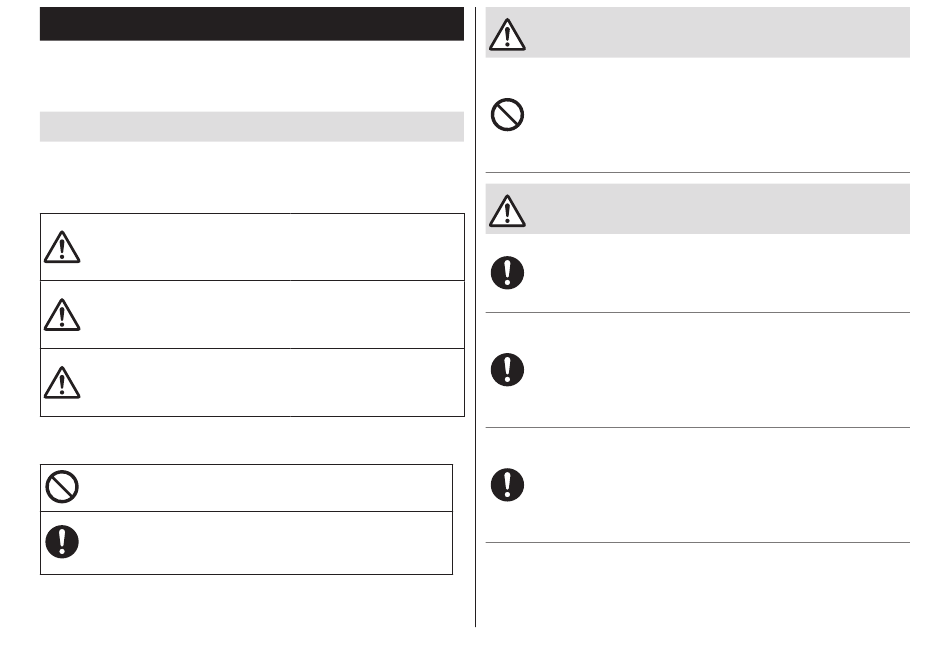
Task: Select the prohibition circle in the lower-left table
Action: tap(62, 486)
